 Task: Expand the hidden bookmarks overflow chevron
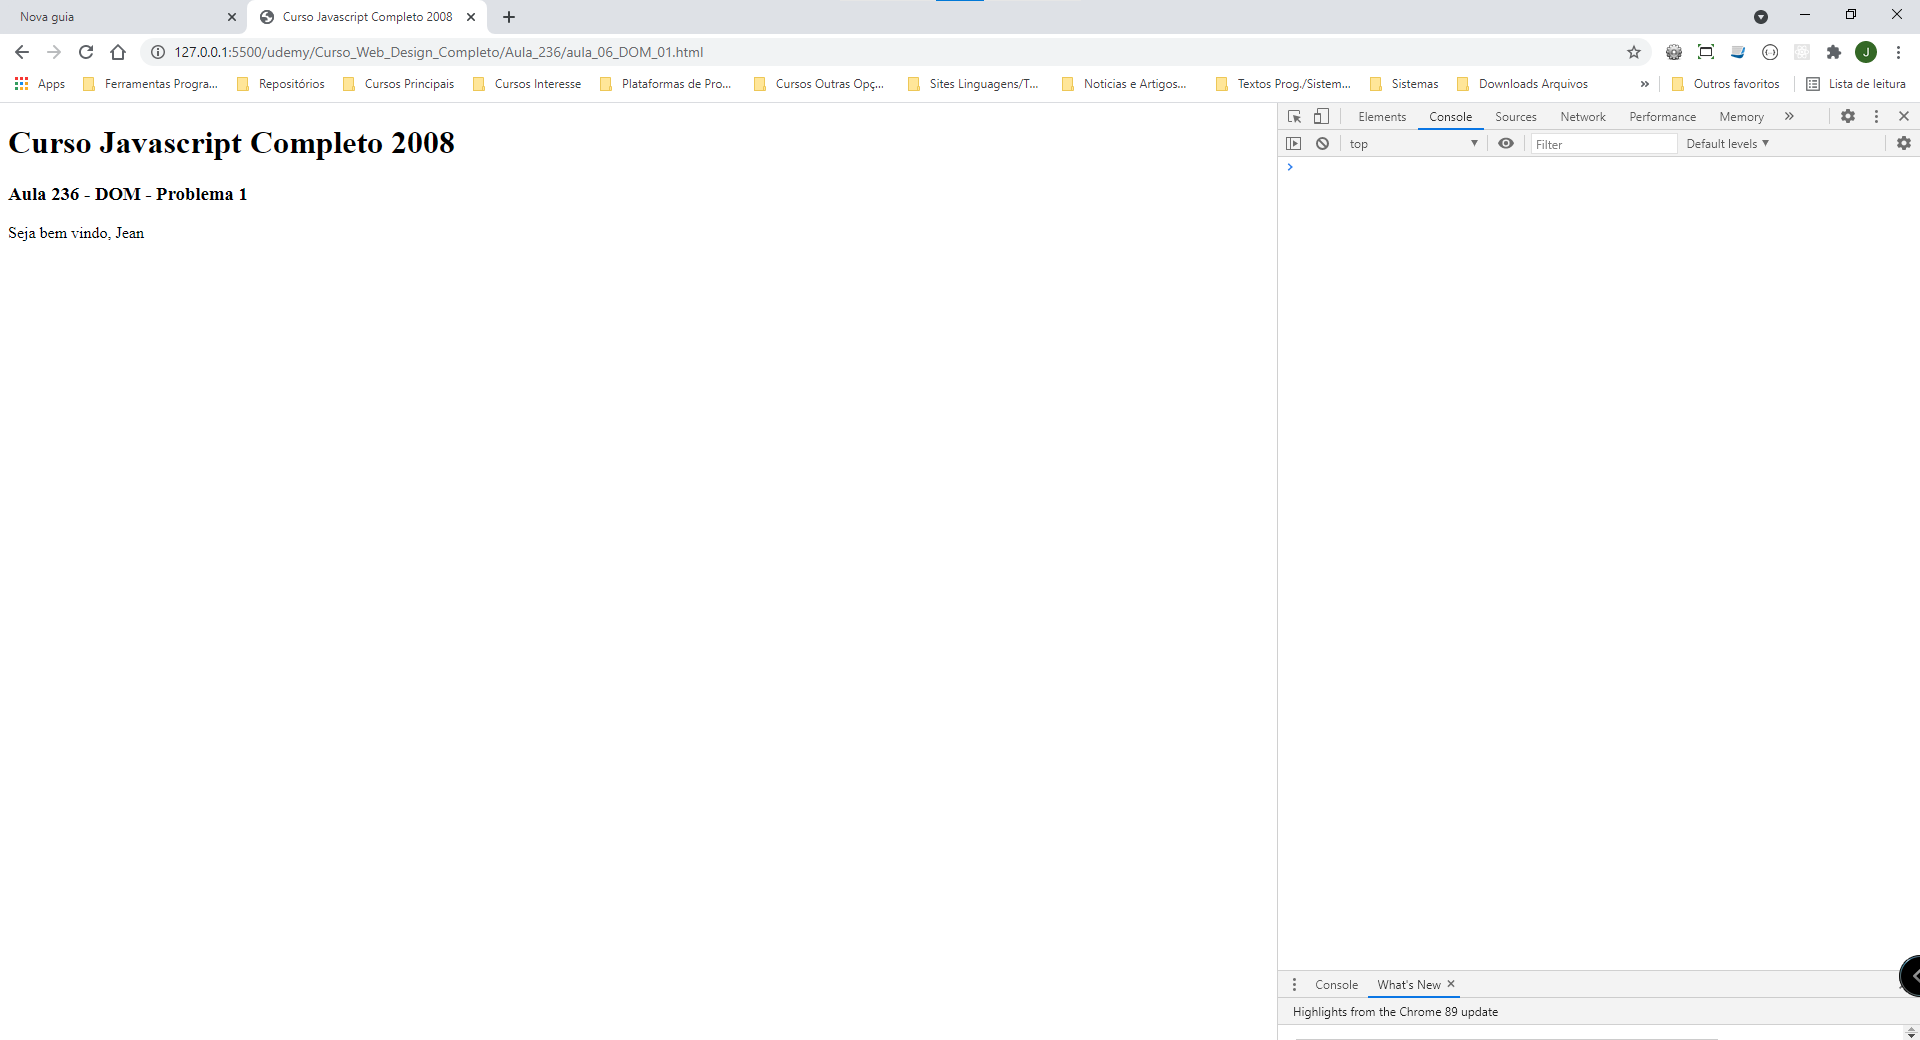point(1645,84)
